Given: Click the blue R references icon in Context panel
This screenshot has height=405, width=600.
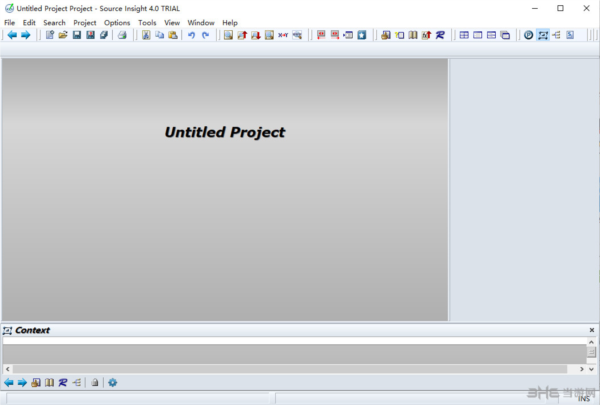Looking at the screenshot, I should (63, 382).
